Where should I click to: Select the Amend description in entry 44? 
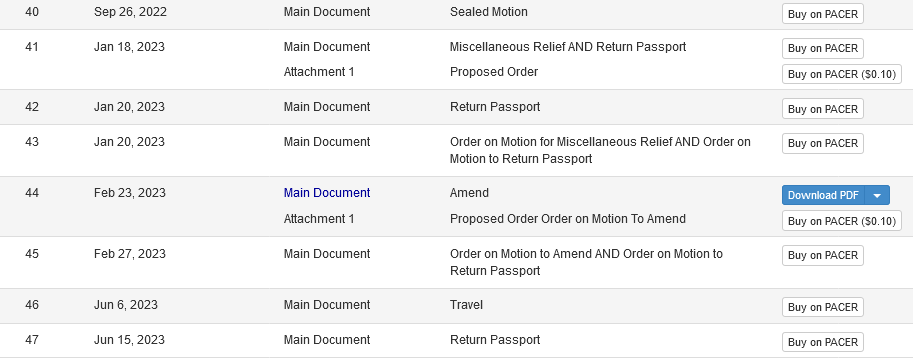(469, 193)
